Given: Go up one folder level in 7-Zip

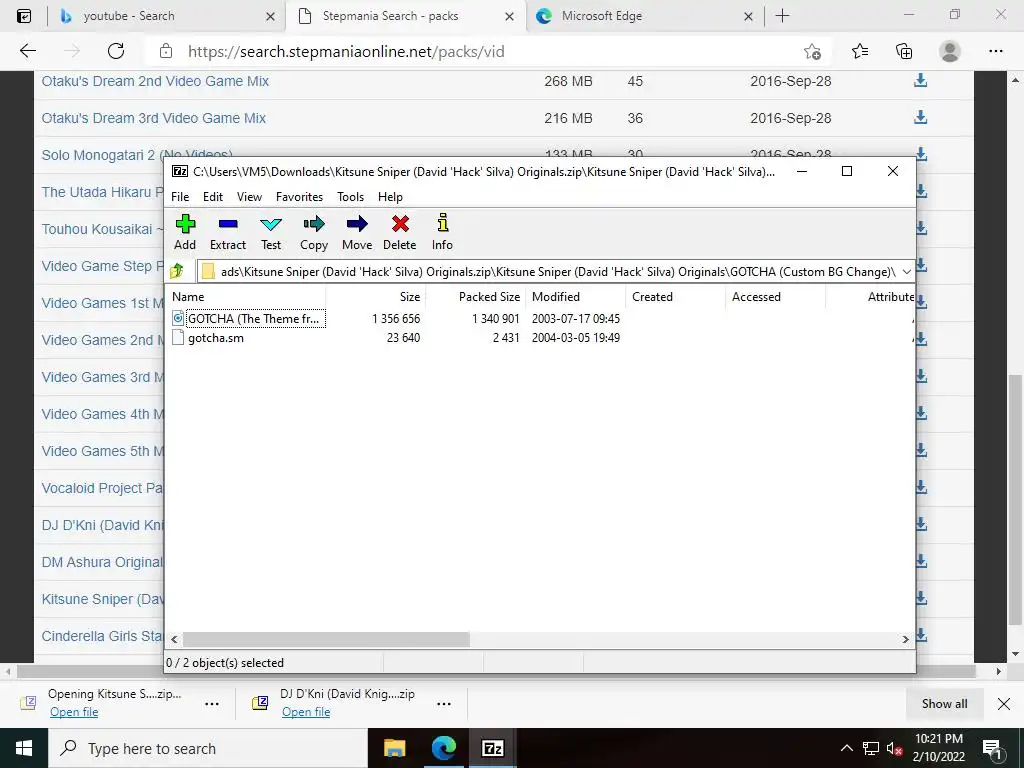Looking at the screenshot, I should (x=177, y=271).
